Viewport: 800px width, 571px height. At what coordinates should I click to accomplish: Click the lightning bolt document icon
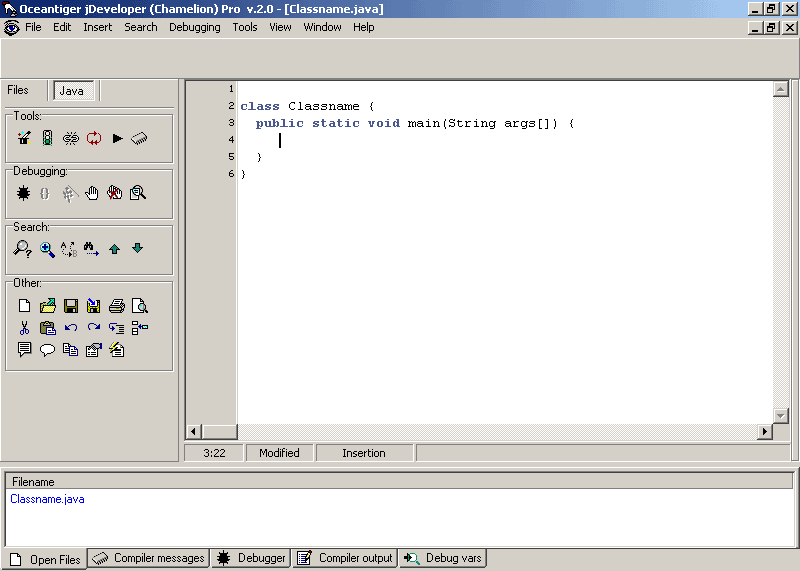pos(117,350)
